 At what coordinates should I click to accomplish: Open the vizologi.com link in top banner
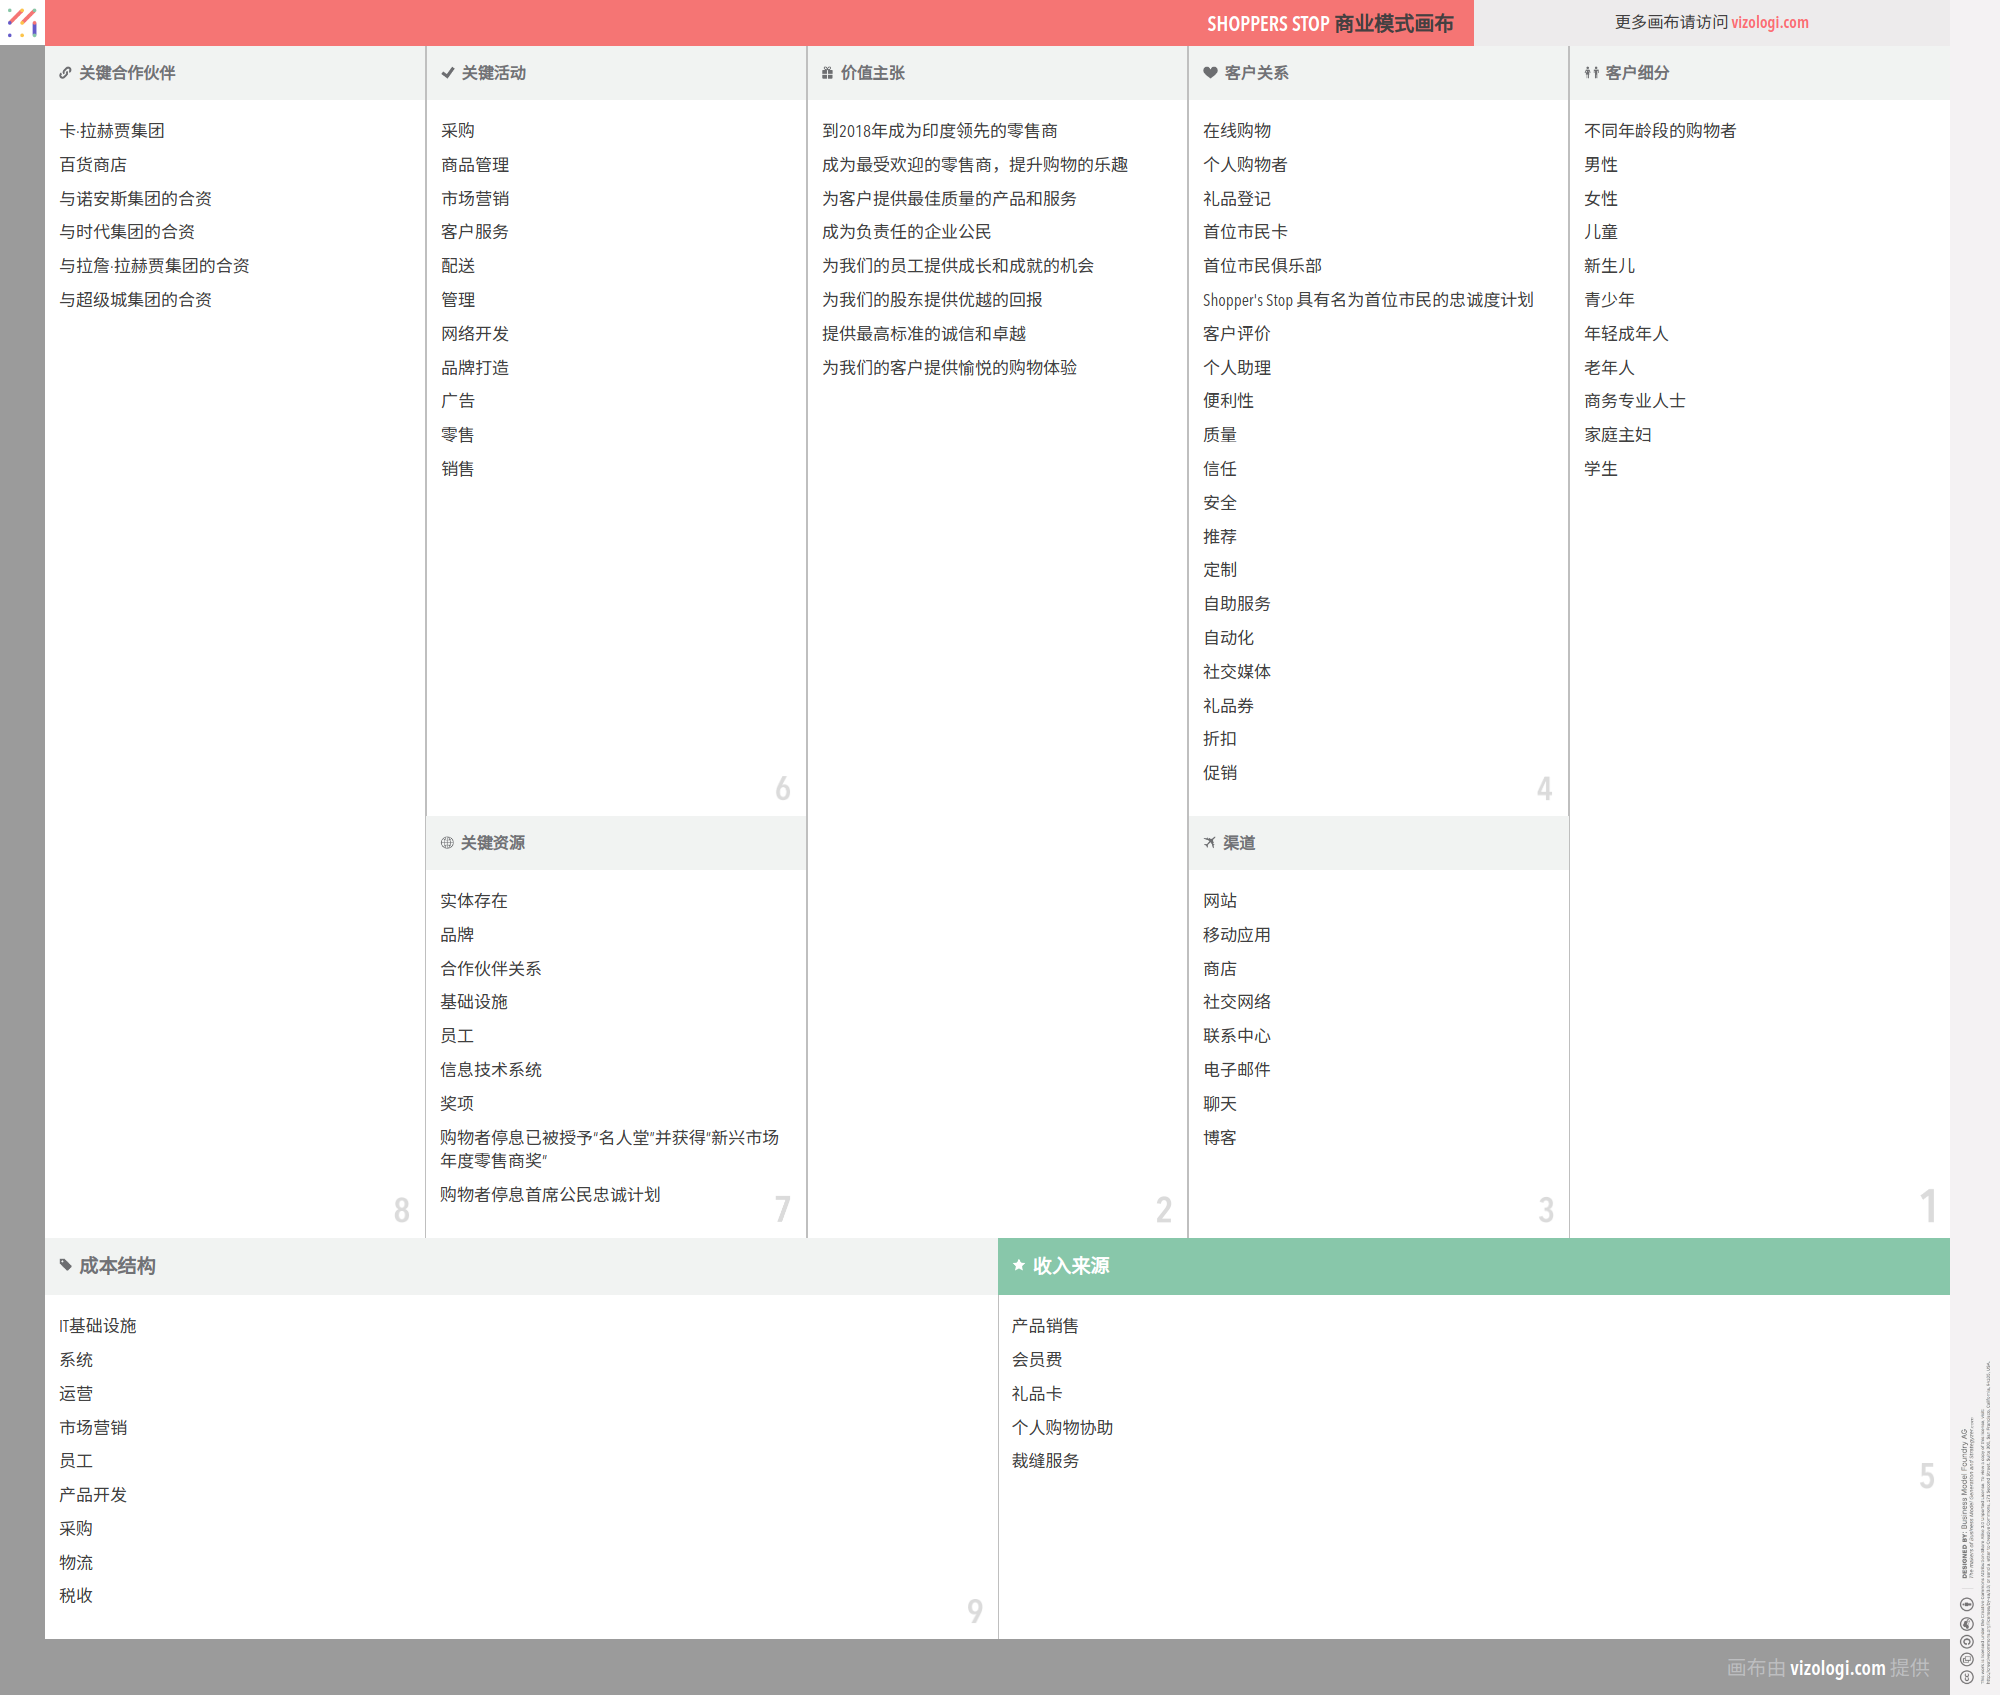pos(1769,22)
